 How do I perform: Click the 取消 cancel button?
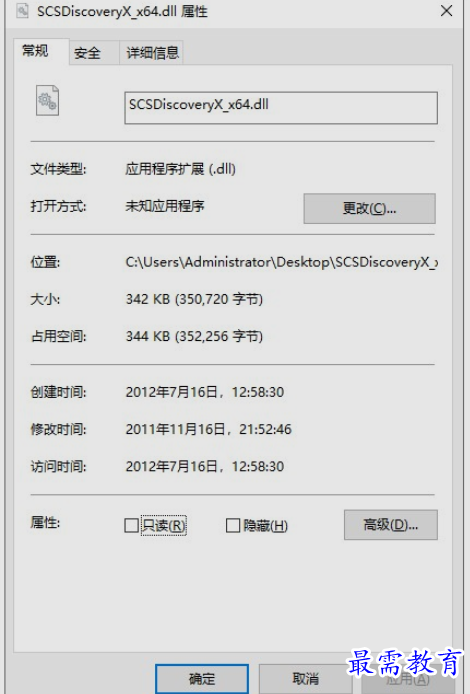coord(306,679)
